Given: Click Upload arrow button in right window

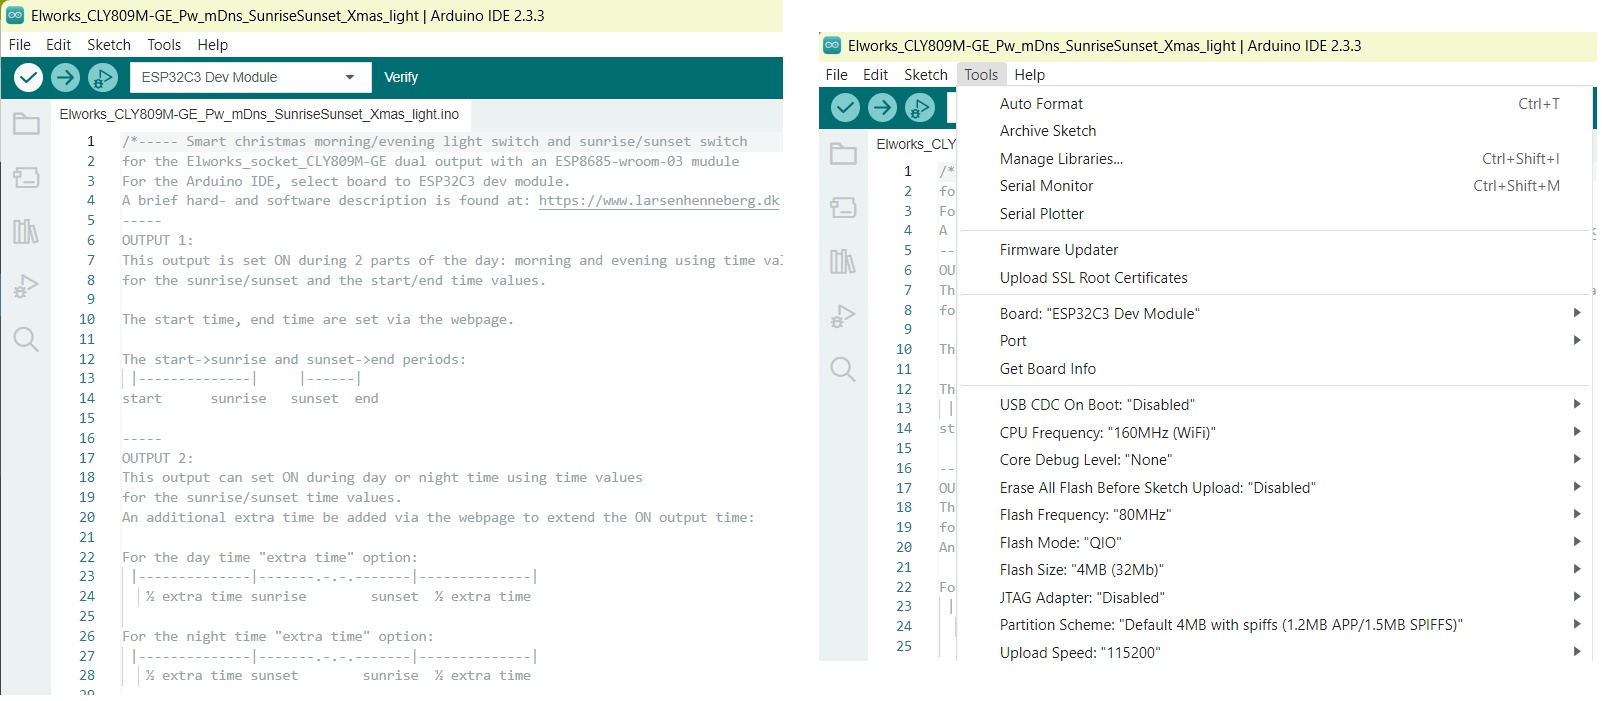Looking at the screenshot, I should tap(882, 107).
